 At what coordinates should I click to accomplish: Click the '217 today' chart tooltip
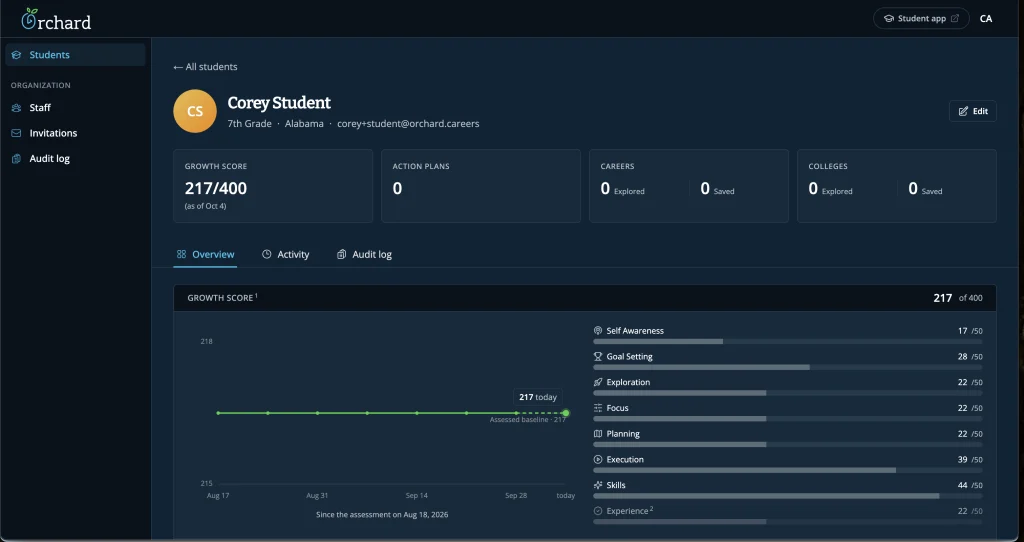click(x=537, y=397)
